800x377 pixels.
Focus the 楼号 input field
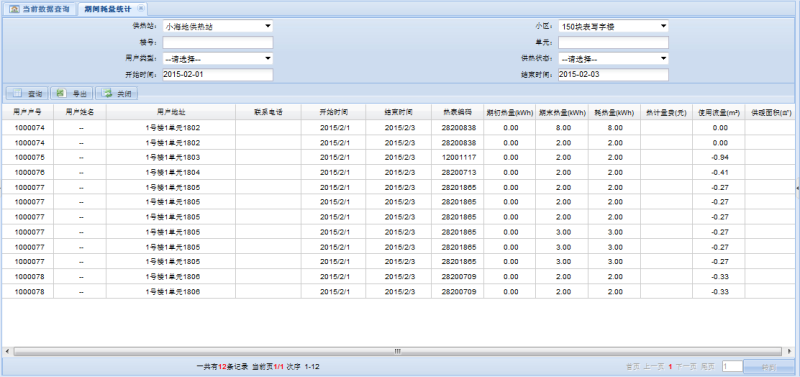(x=218, y=42)
